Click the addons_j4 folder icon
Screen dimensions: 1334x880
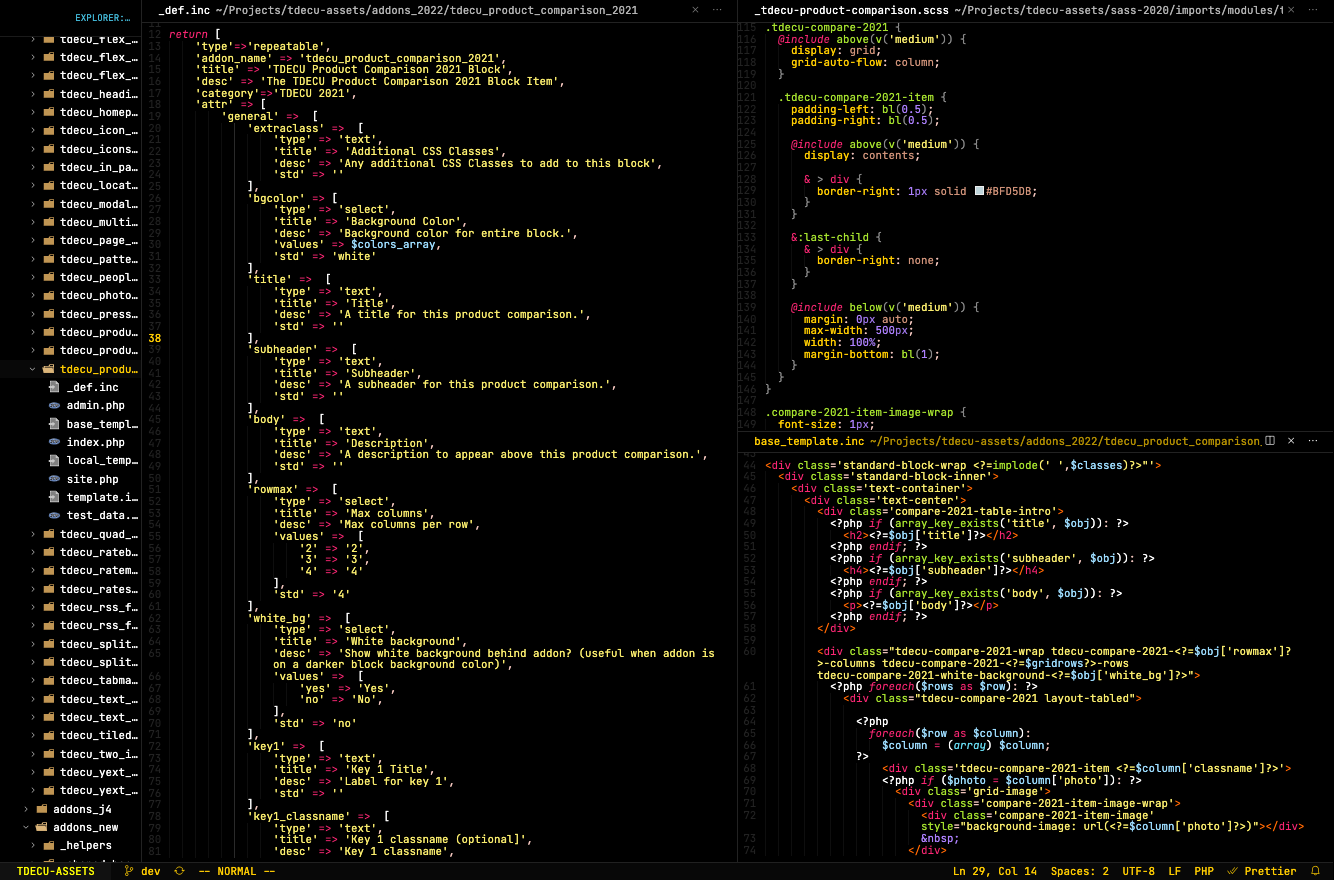42,809
